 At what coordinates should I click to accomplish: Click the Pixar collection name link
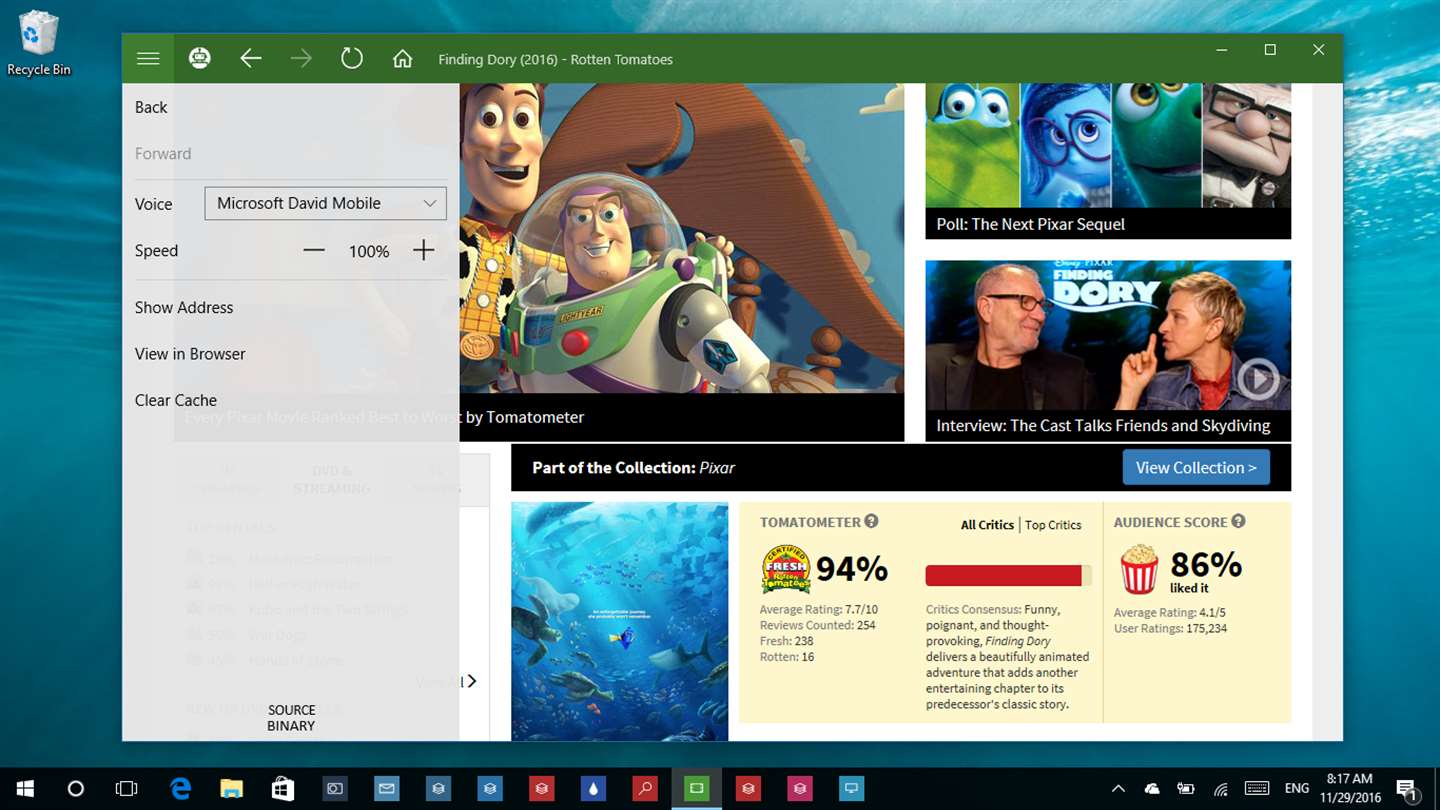(717, 467)
